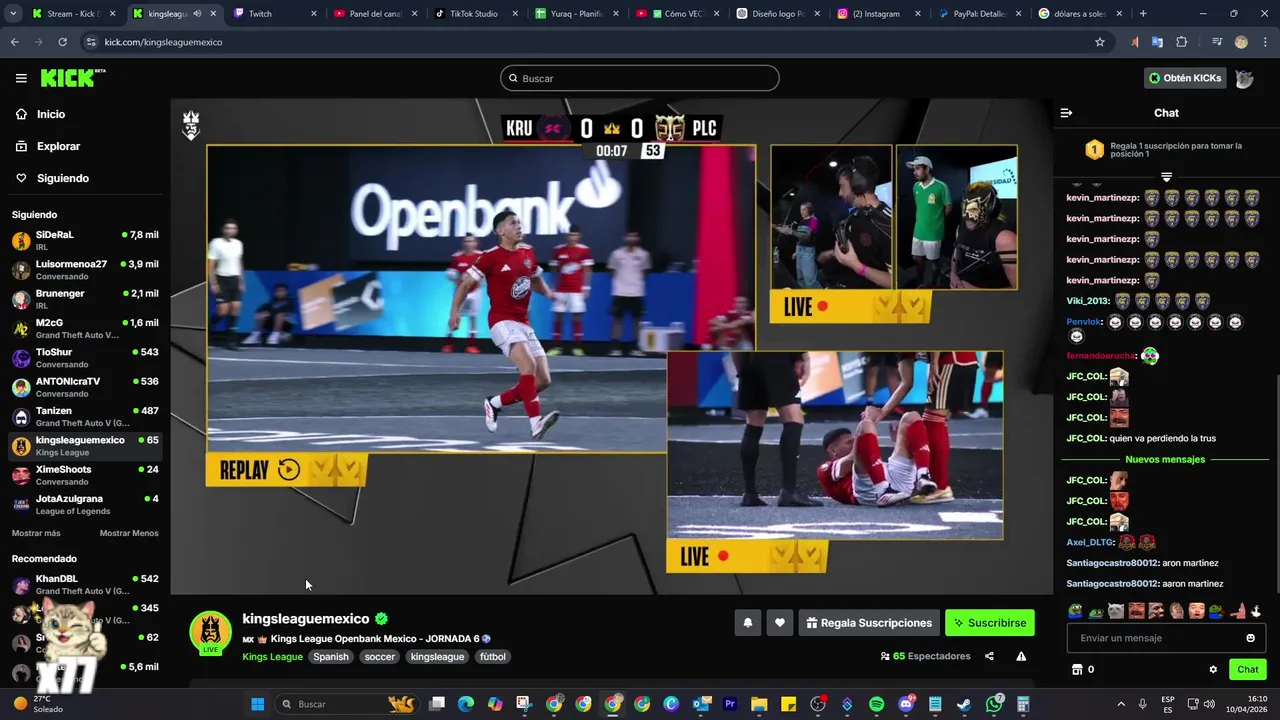Screen dimensions: 1280x720
Task: Click Mostrar más in following list
Action: point(36,533)
